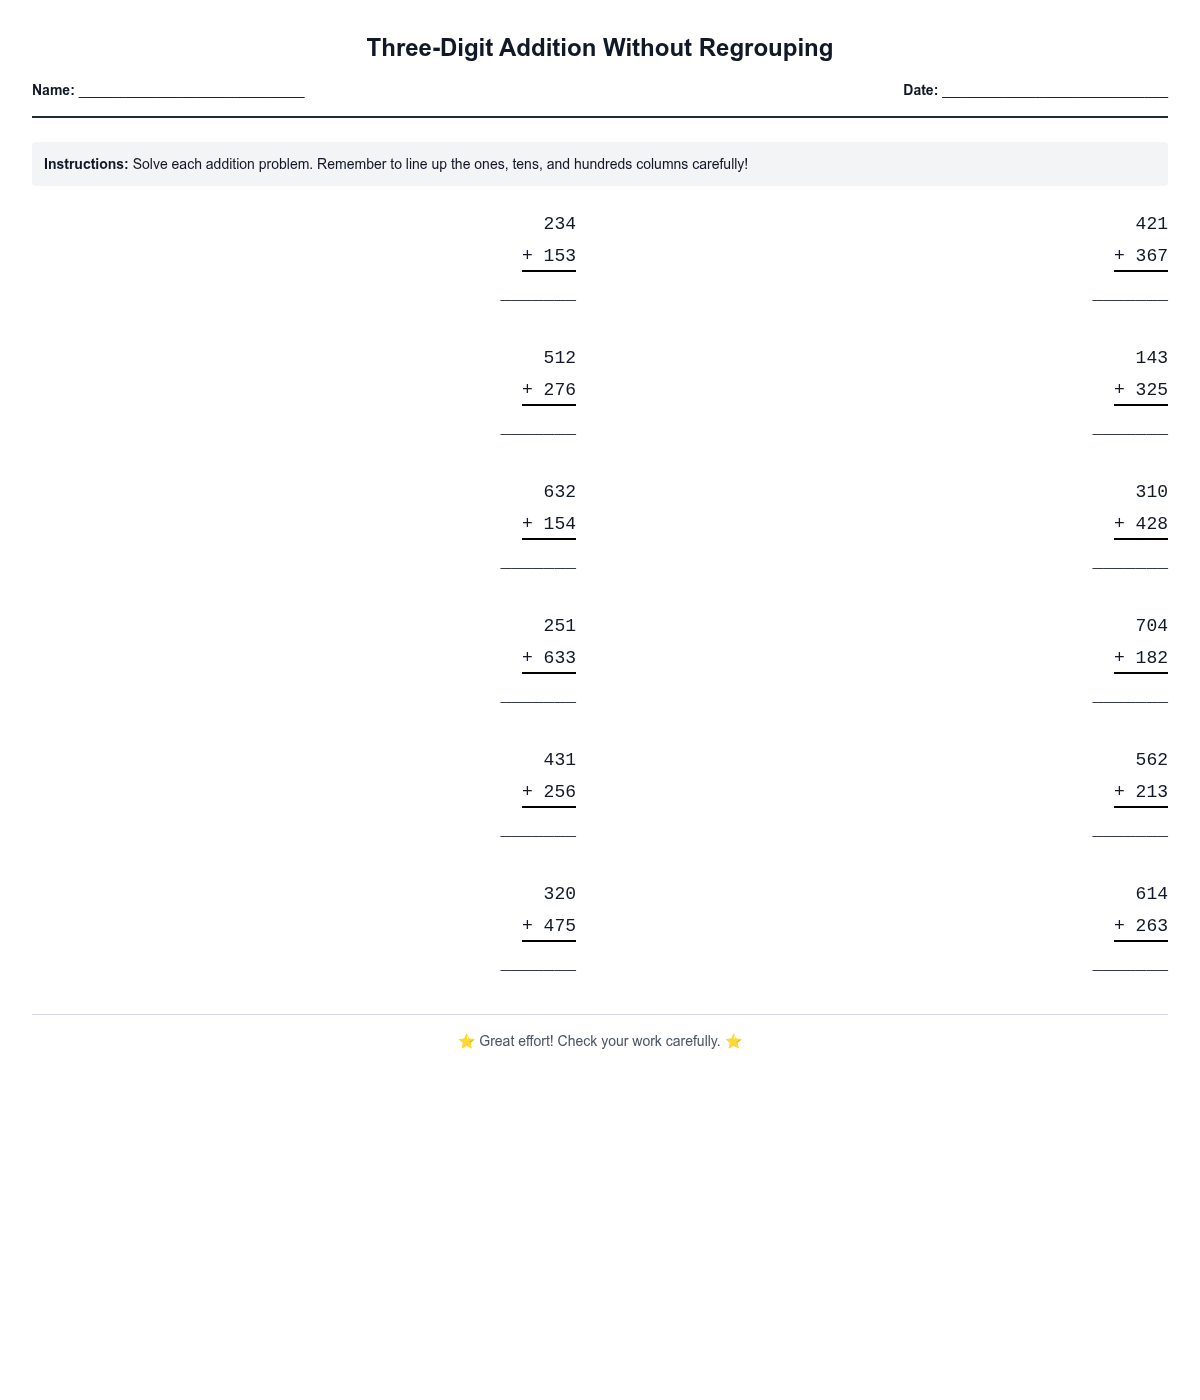Click the Date input line
1200x1400 pixels.
[x=1054, y=90]
